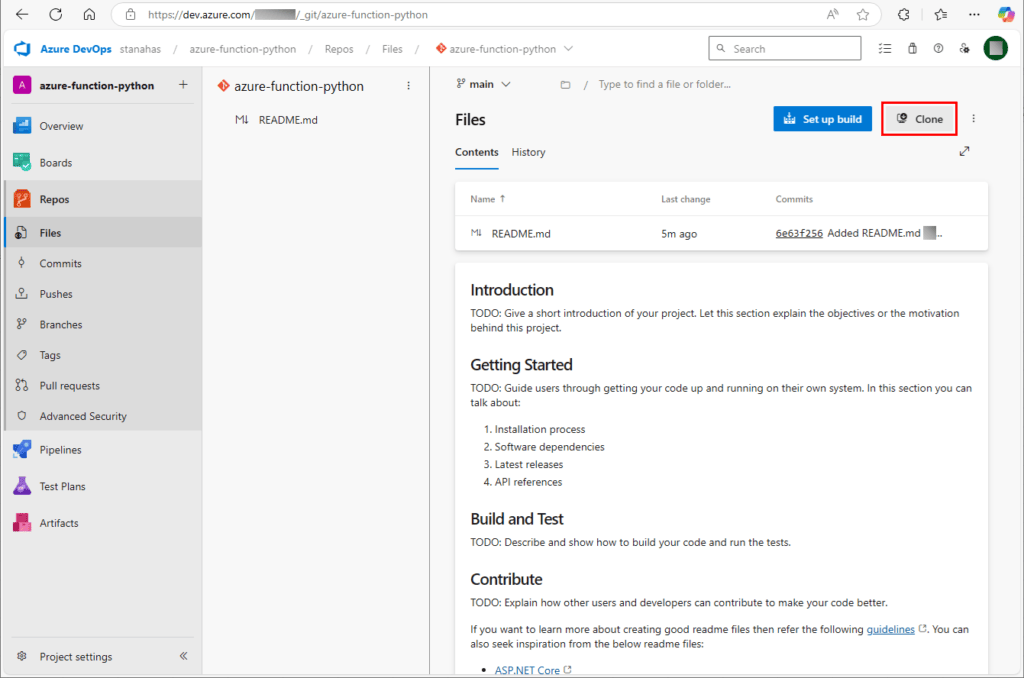
Task: Open user settings icon in header
Action: tap(965, 48)
